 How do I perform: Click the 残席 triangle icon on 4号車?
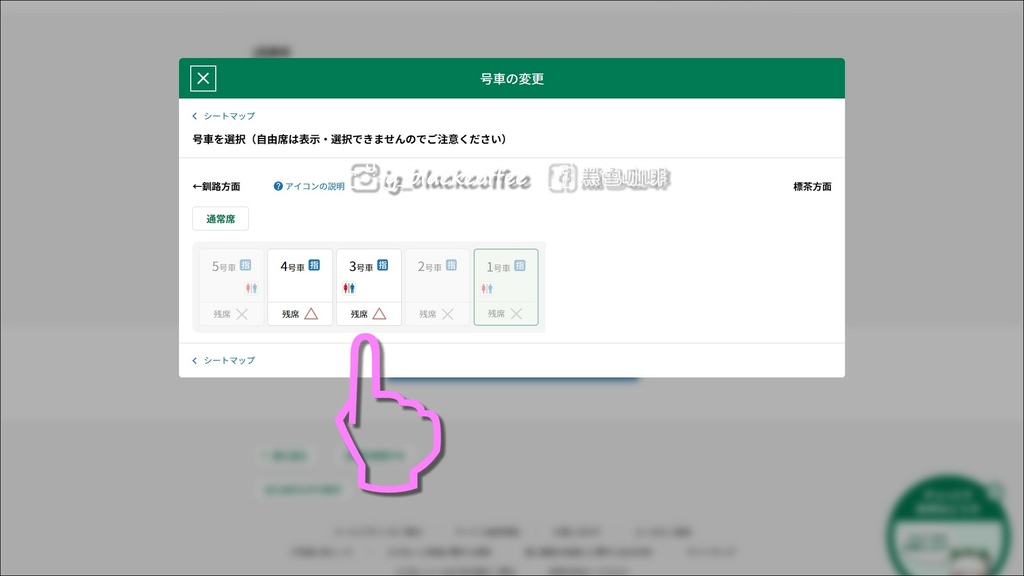click(x=310, y=312)
